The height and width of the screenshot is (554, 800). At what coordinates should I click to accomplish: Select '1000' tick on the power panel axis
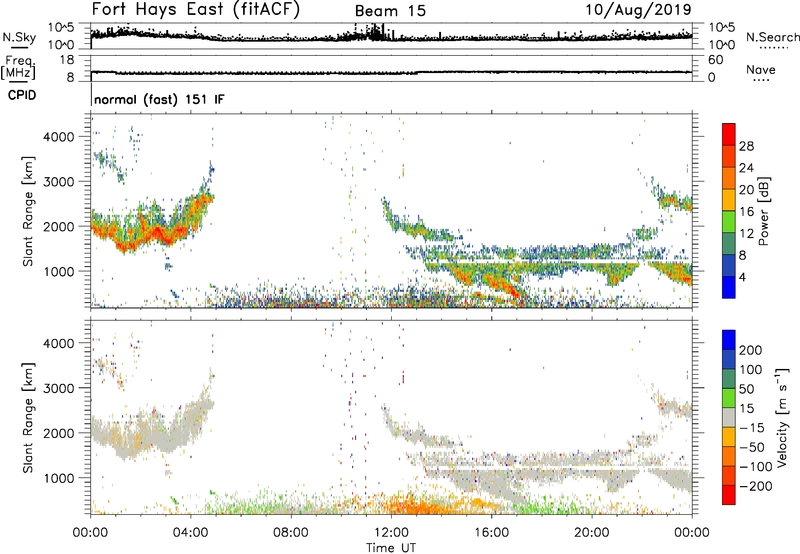[59, 271]
